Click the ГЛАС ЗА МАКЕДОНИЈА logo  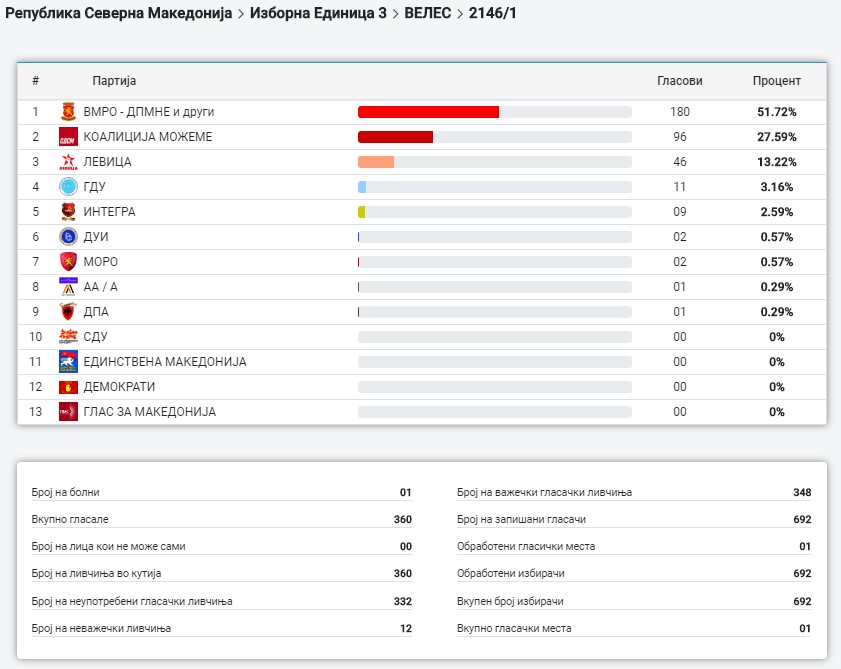coord(68,412)
